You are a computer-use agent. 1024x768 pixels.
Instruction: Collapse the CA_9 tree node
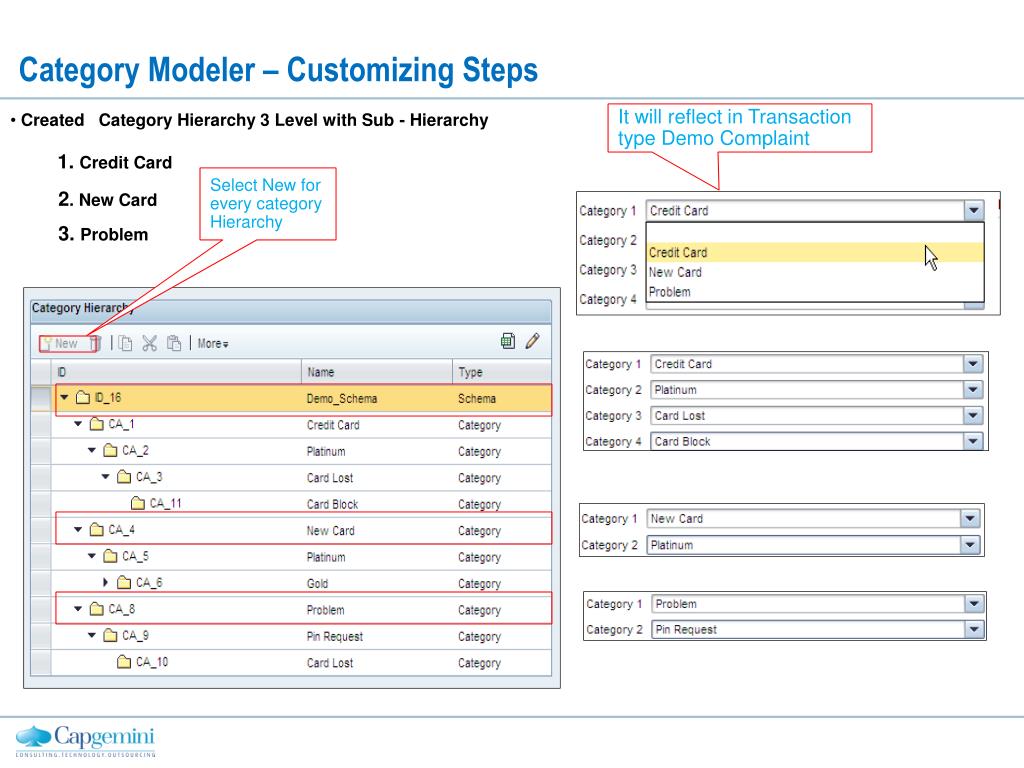pos(91,635)
